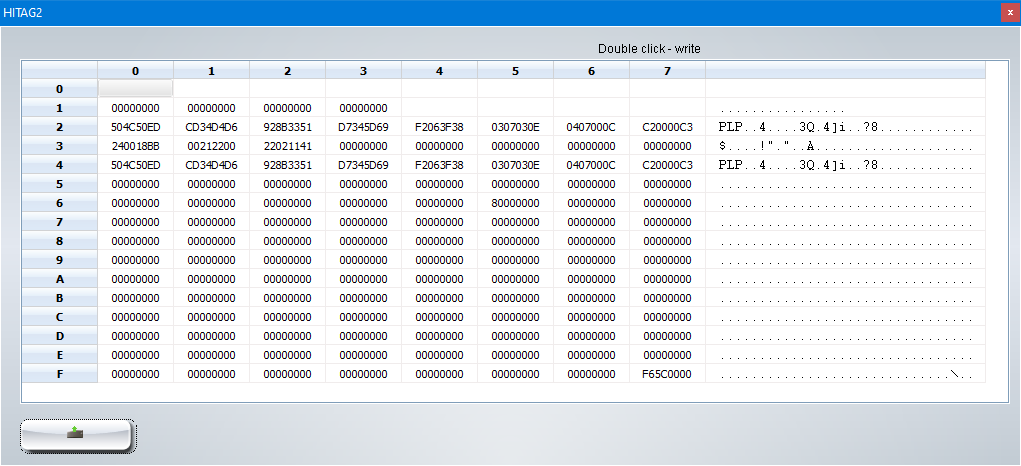Close the HITAG2 window
This screenshot has width=1021, height=466.
tap(1010, 13)
